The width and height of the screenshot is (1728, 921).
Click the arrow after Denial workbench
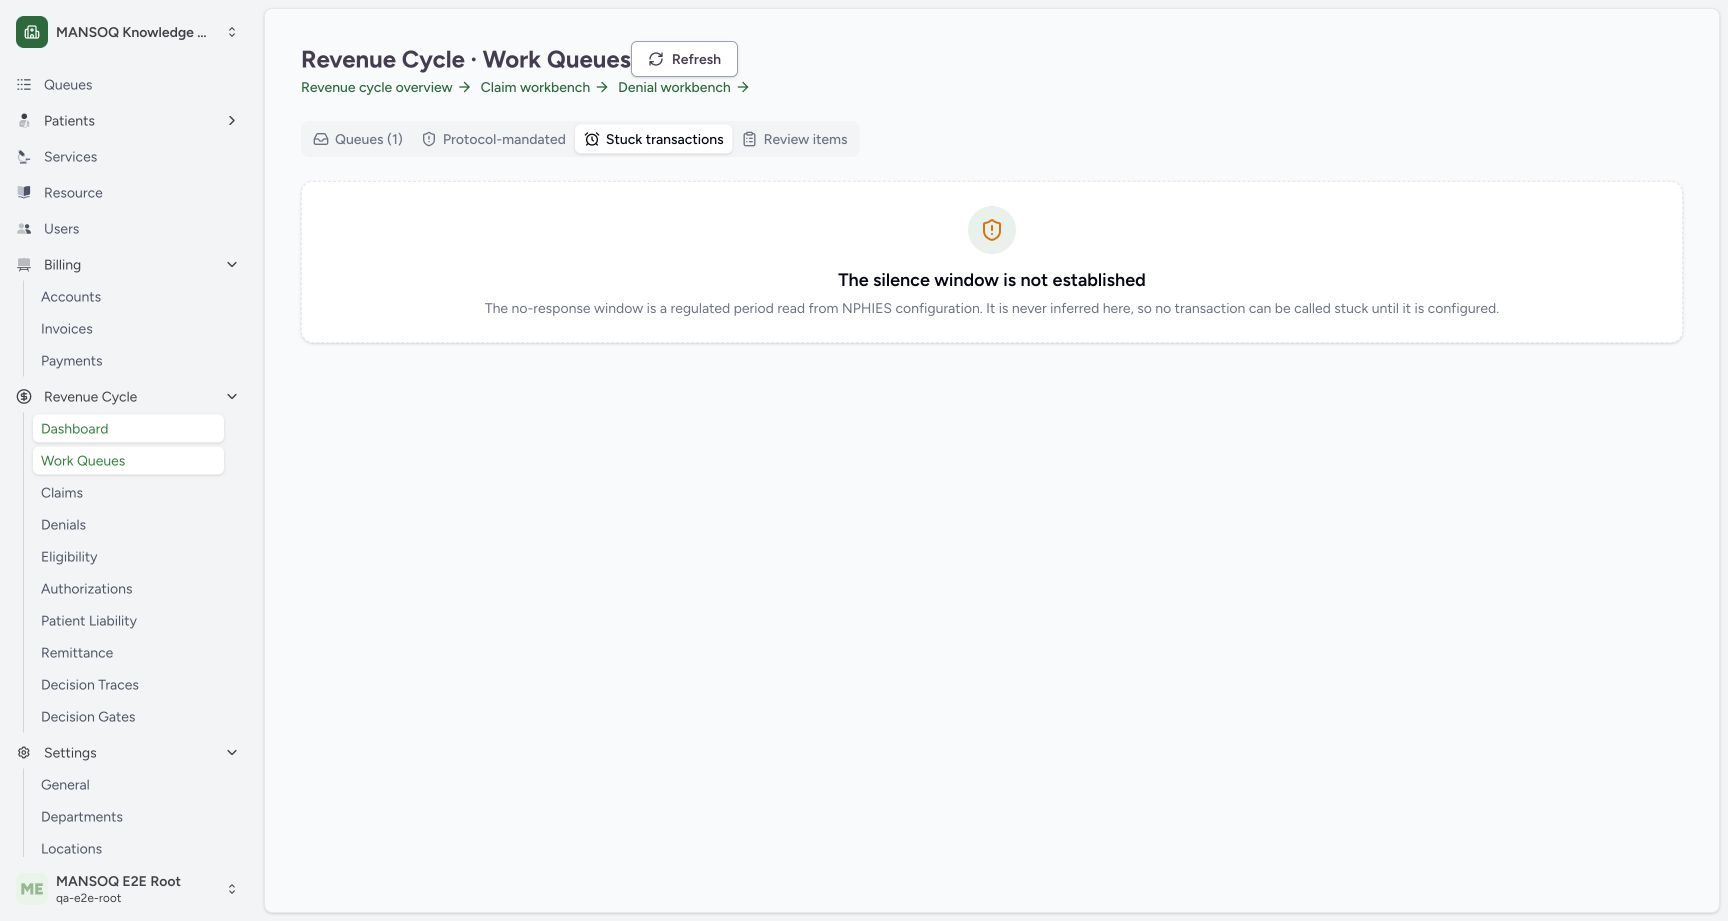pos(743,87)
